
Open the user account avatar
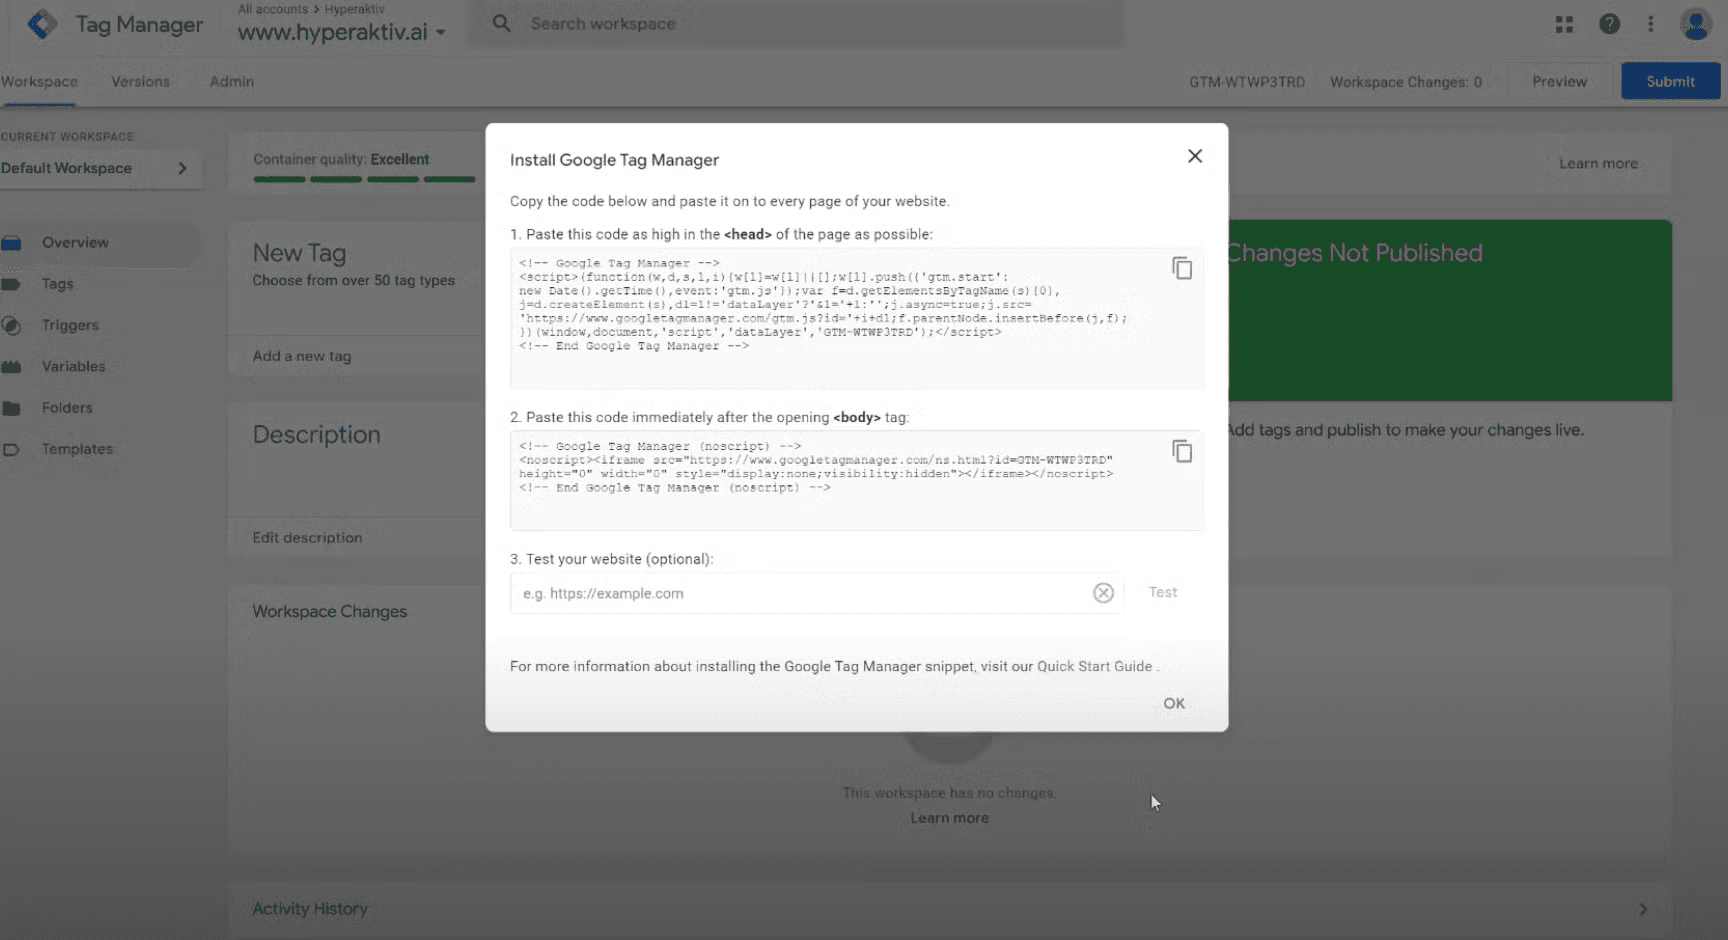click(x=1696, y=24)
